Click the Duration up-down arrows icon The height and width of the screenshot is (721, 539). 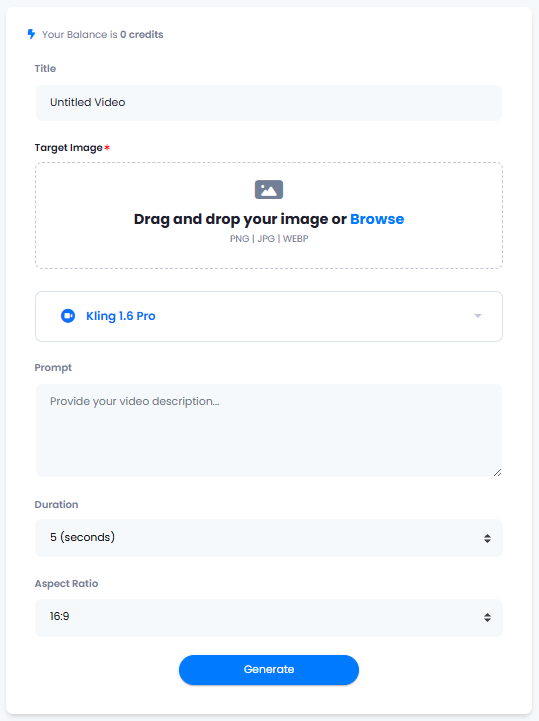[x=487, y=538]
